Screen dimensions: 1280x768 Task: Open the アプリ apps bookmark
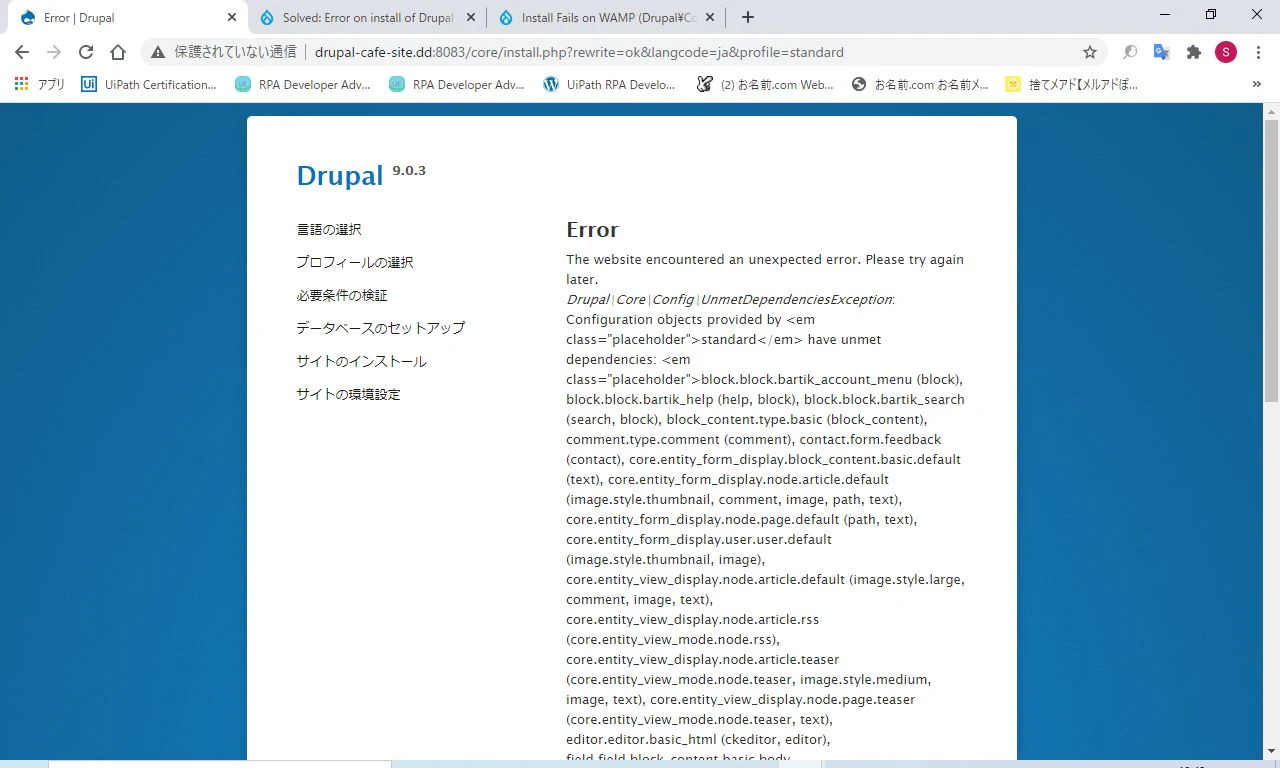pyautogui.click(x=40, y=85)
